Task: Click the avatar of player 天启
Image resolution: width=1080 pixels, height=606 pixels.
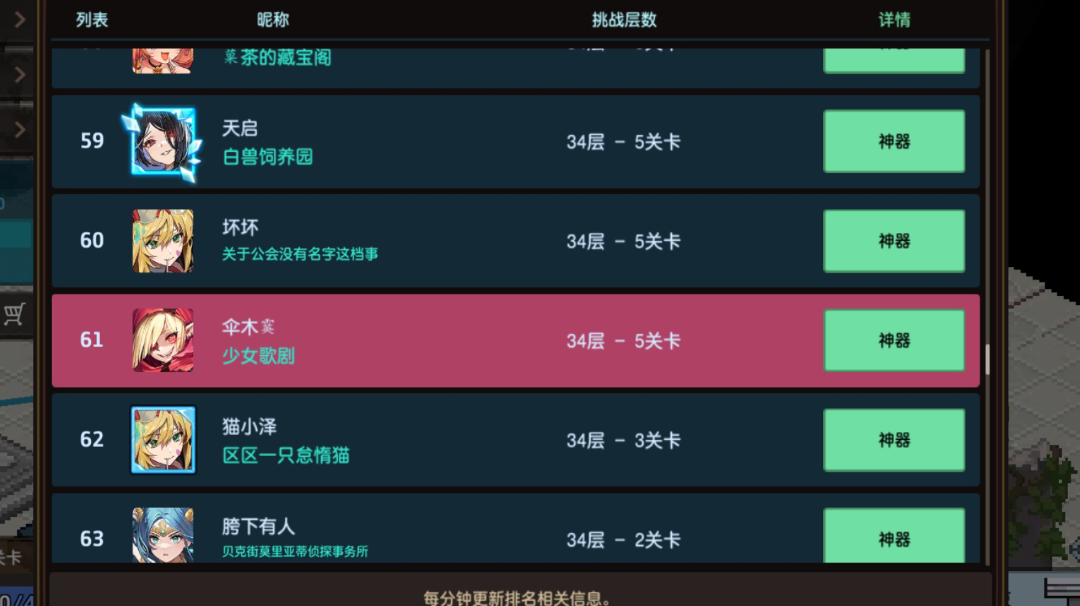Action: [x=163, y=141]
